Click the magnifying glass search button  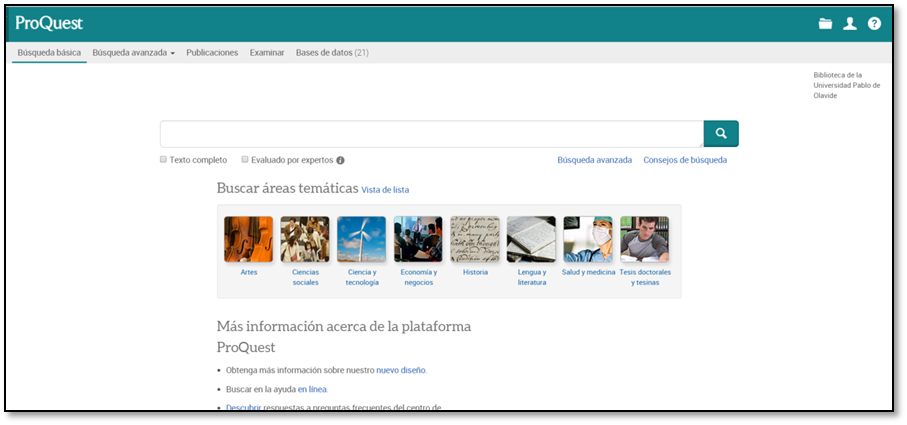721,134
